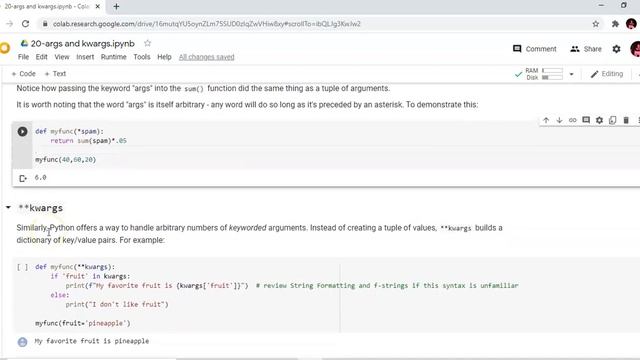Click the line myfunc(40,60,20)
The image size is (640, 360).
point(66,160)
